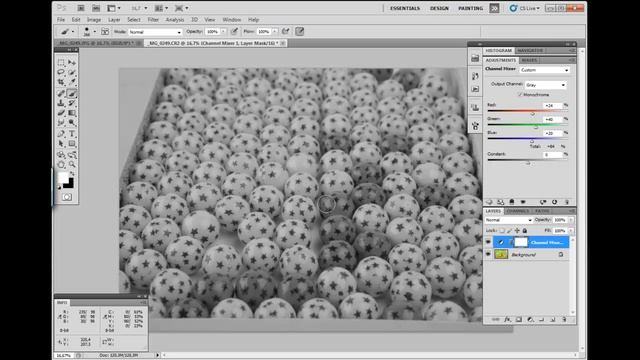
Task: Select the 3D Camera Rotate tool
Action: (72, 155)
